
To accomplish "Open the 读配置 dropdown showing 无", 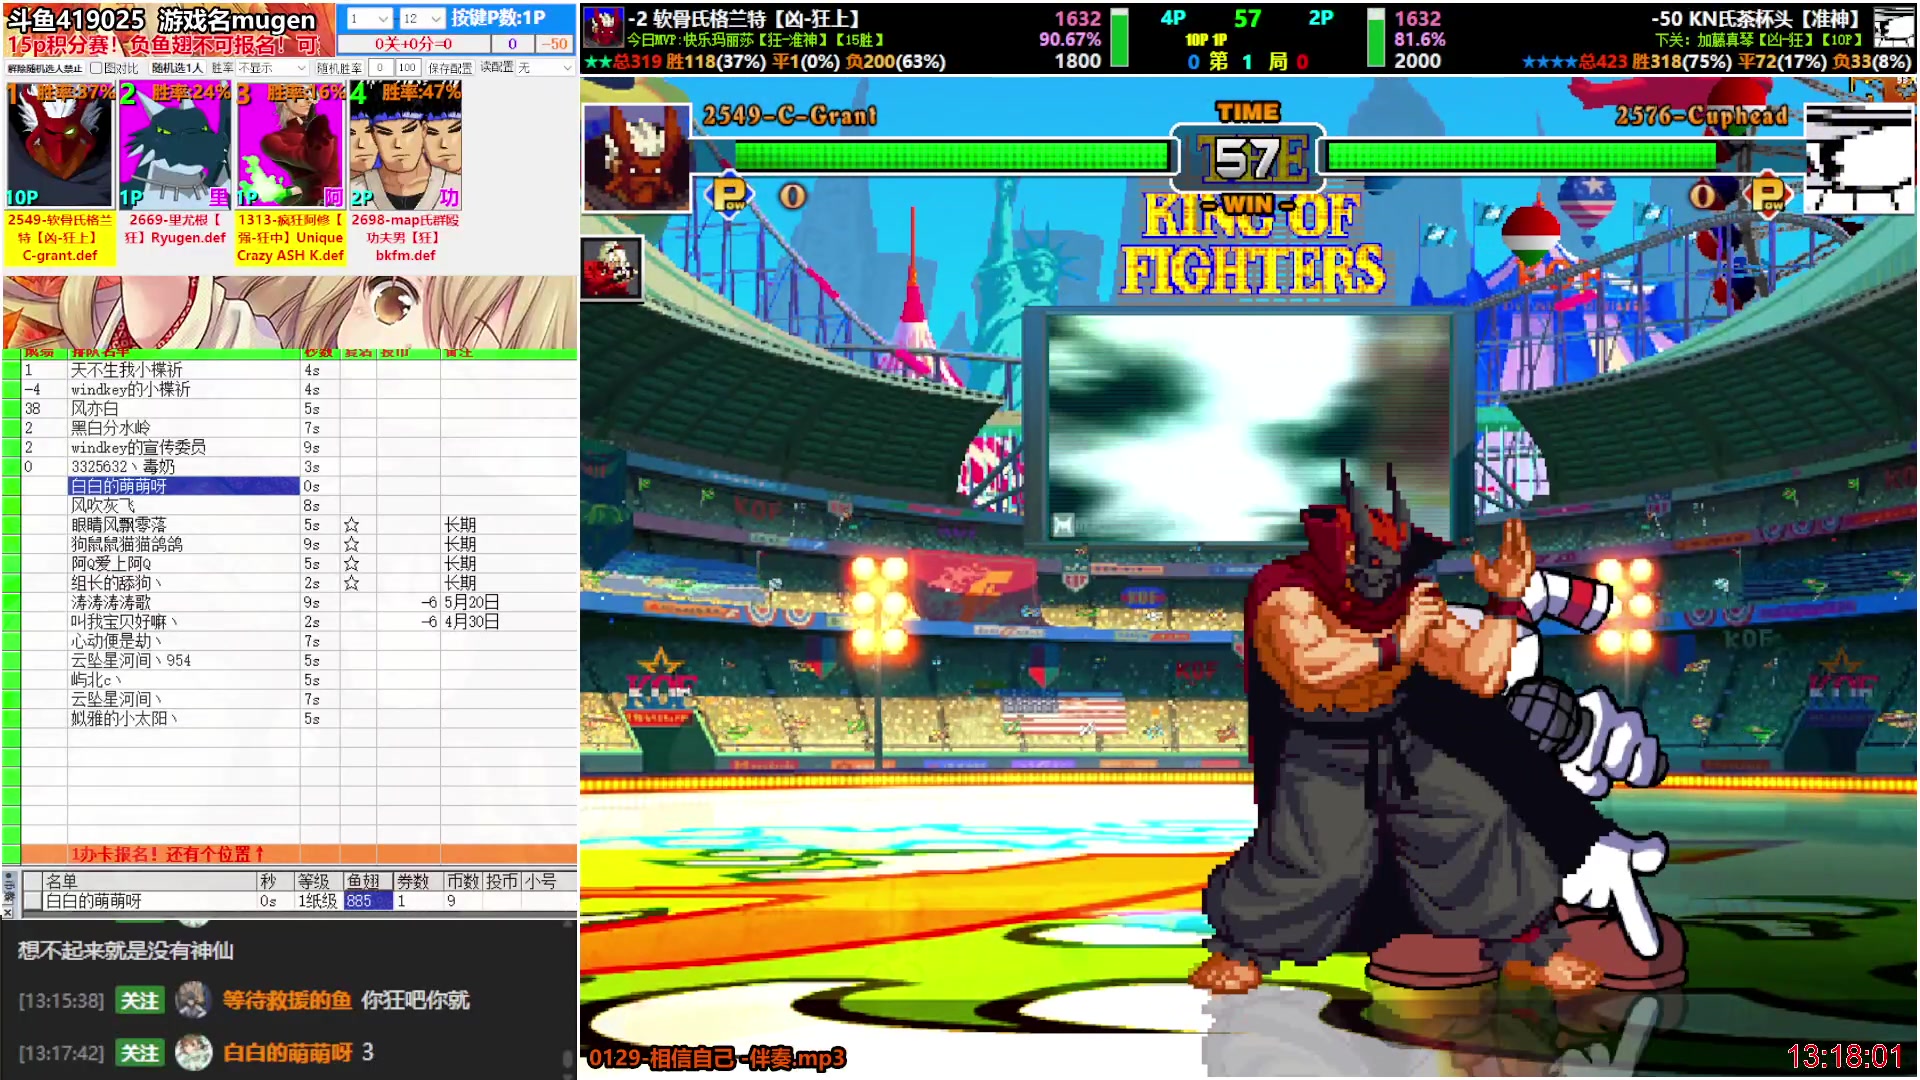I will [x=545, y=68].
